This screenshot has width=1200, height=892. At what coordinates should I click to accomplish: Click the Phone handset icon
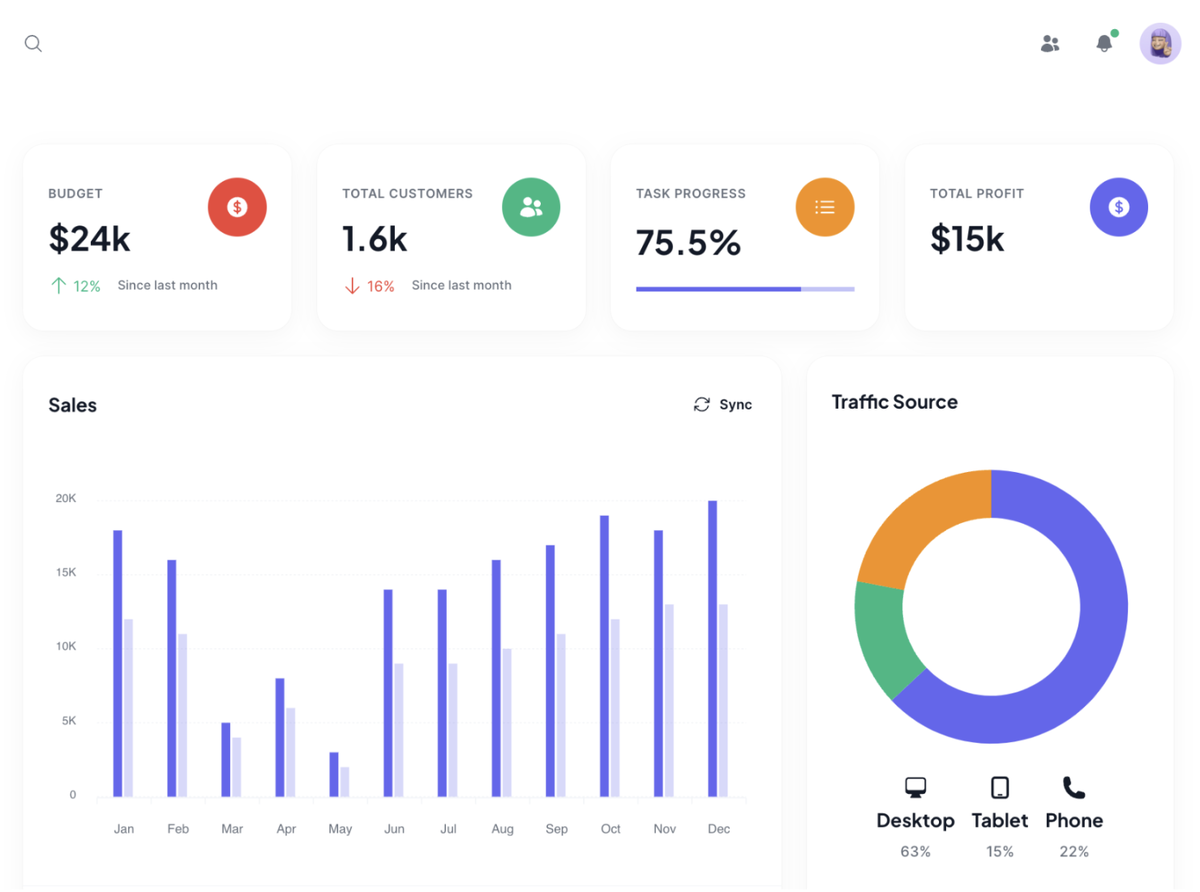coord(1074,787)
